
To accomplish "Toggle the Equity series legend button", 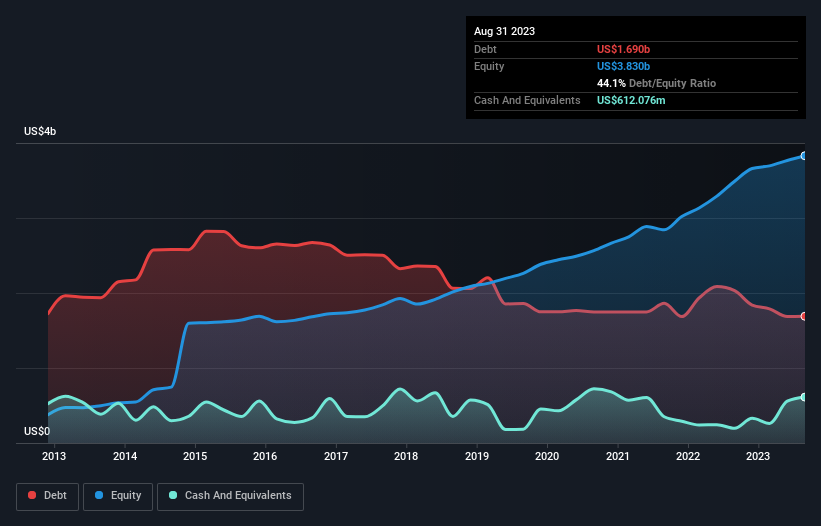I will [x=118, y=496].
